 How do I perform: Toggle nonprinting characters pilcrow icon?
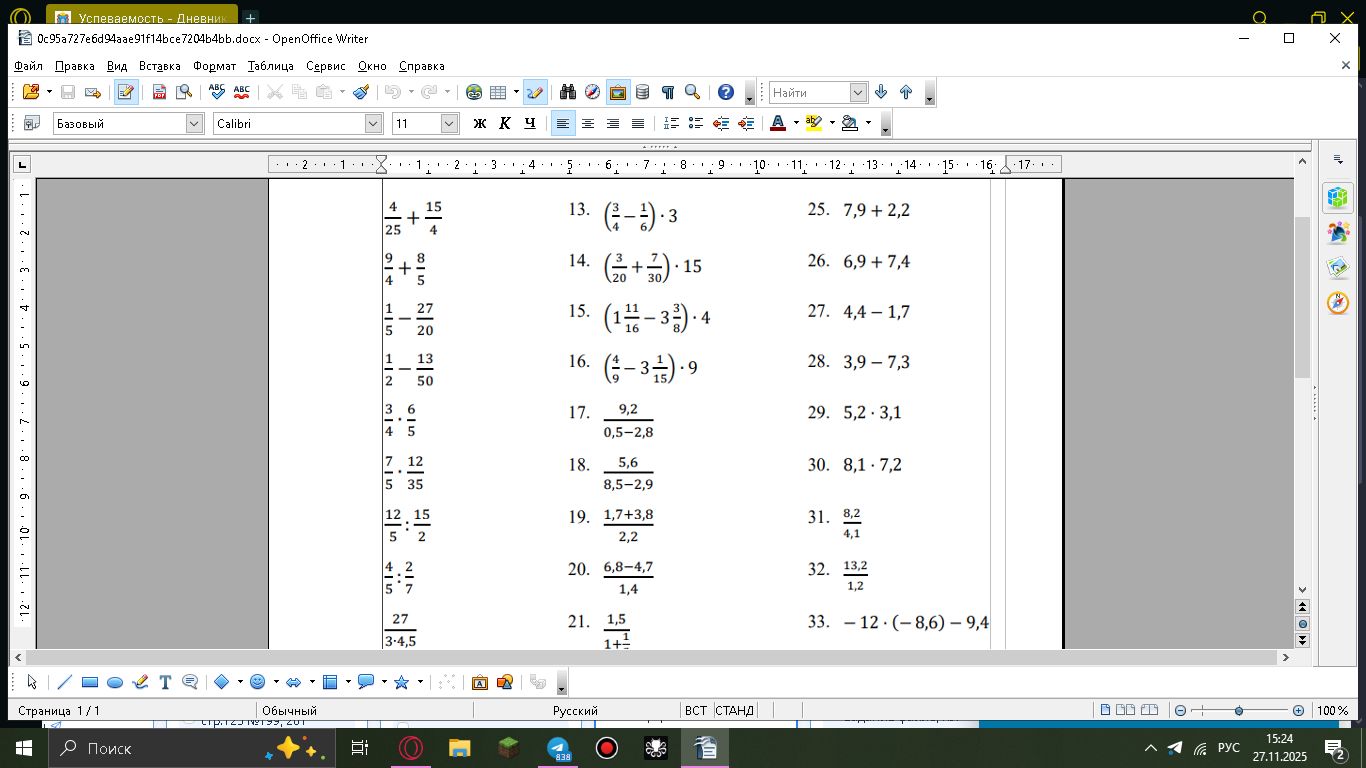(667, 92)
